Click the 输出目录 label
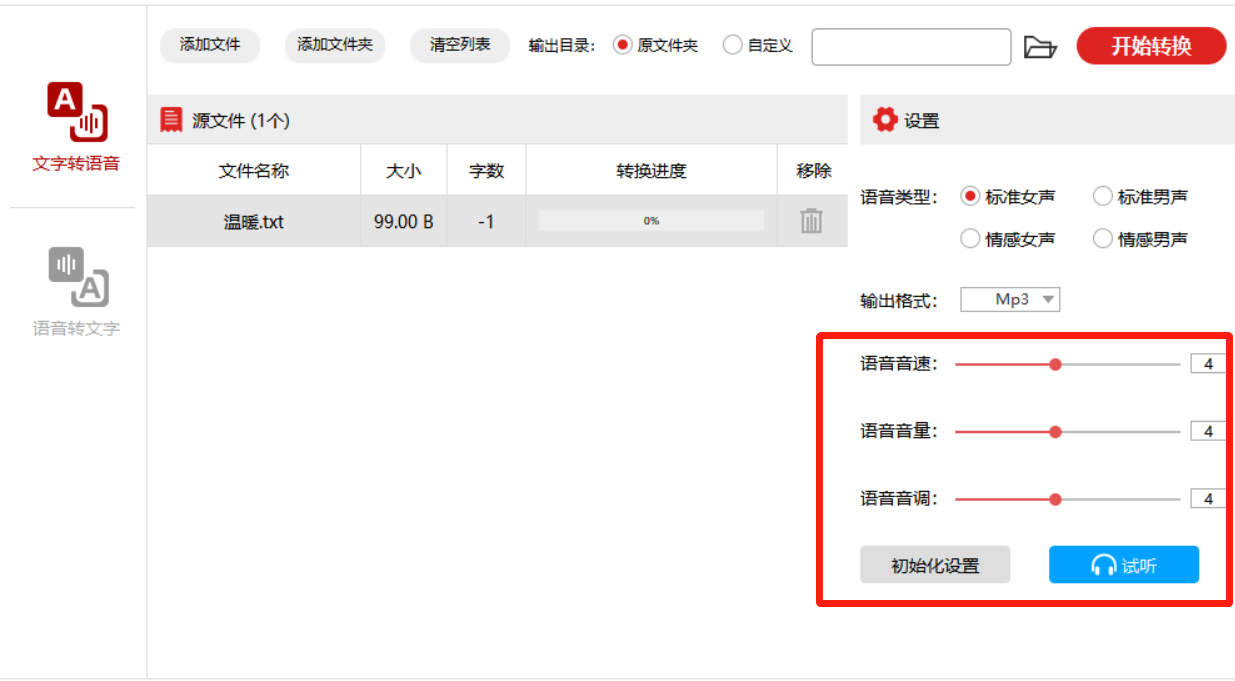The image size is (1235, 681). point(562,45)
